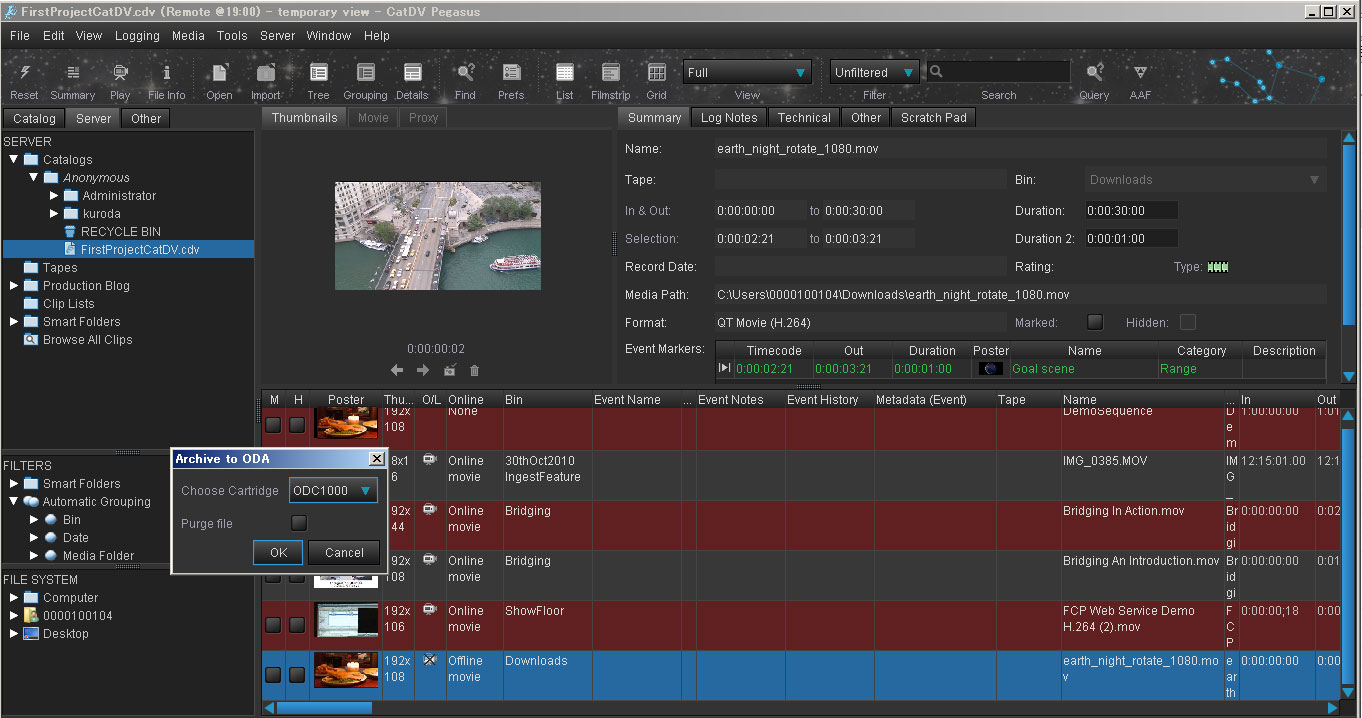
Task: Expand the Administrator folder
Action: point(54,195)
